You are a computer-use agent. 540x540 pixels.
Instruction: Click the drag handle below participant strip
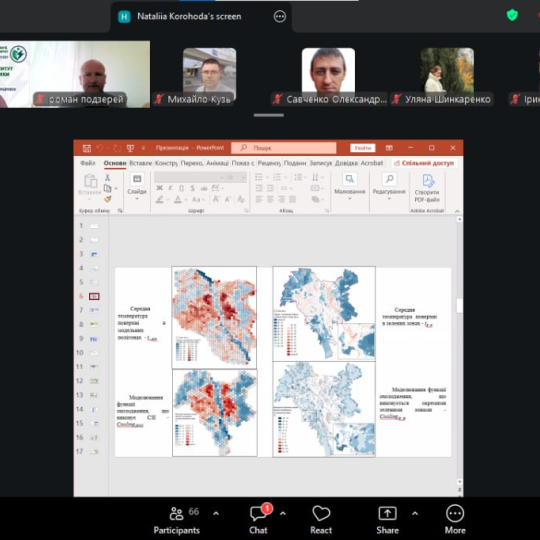269,115
